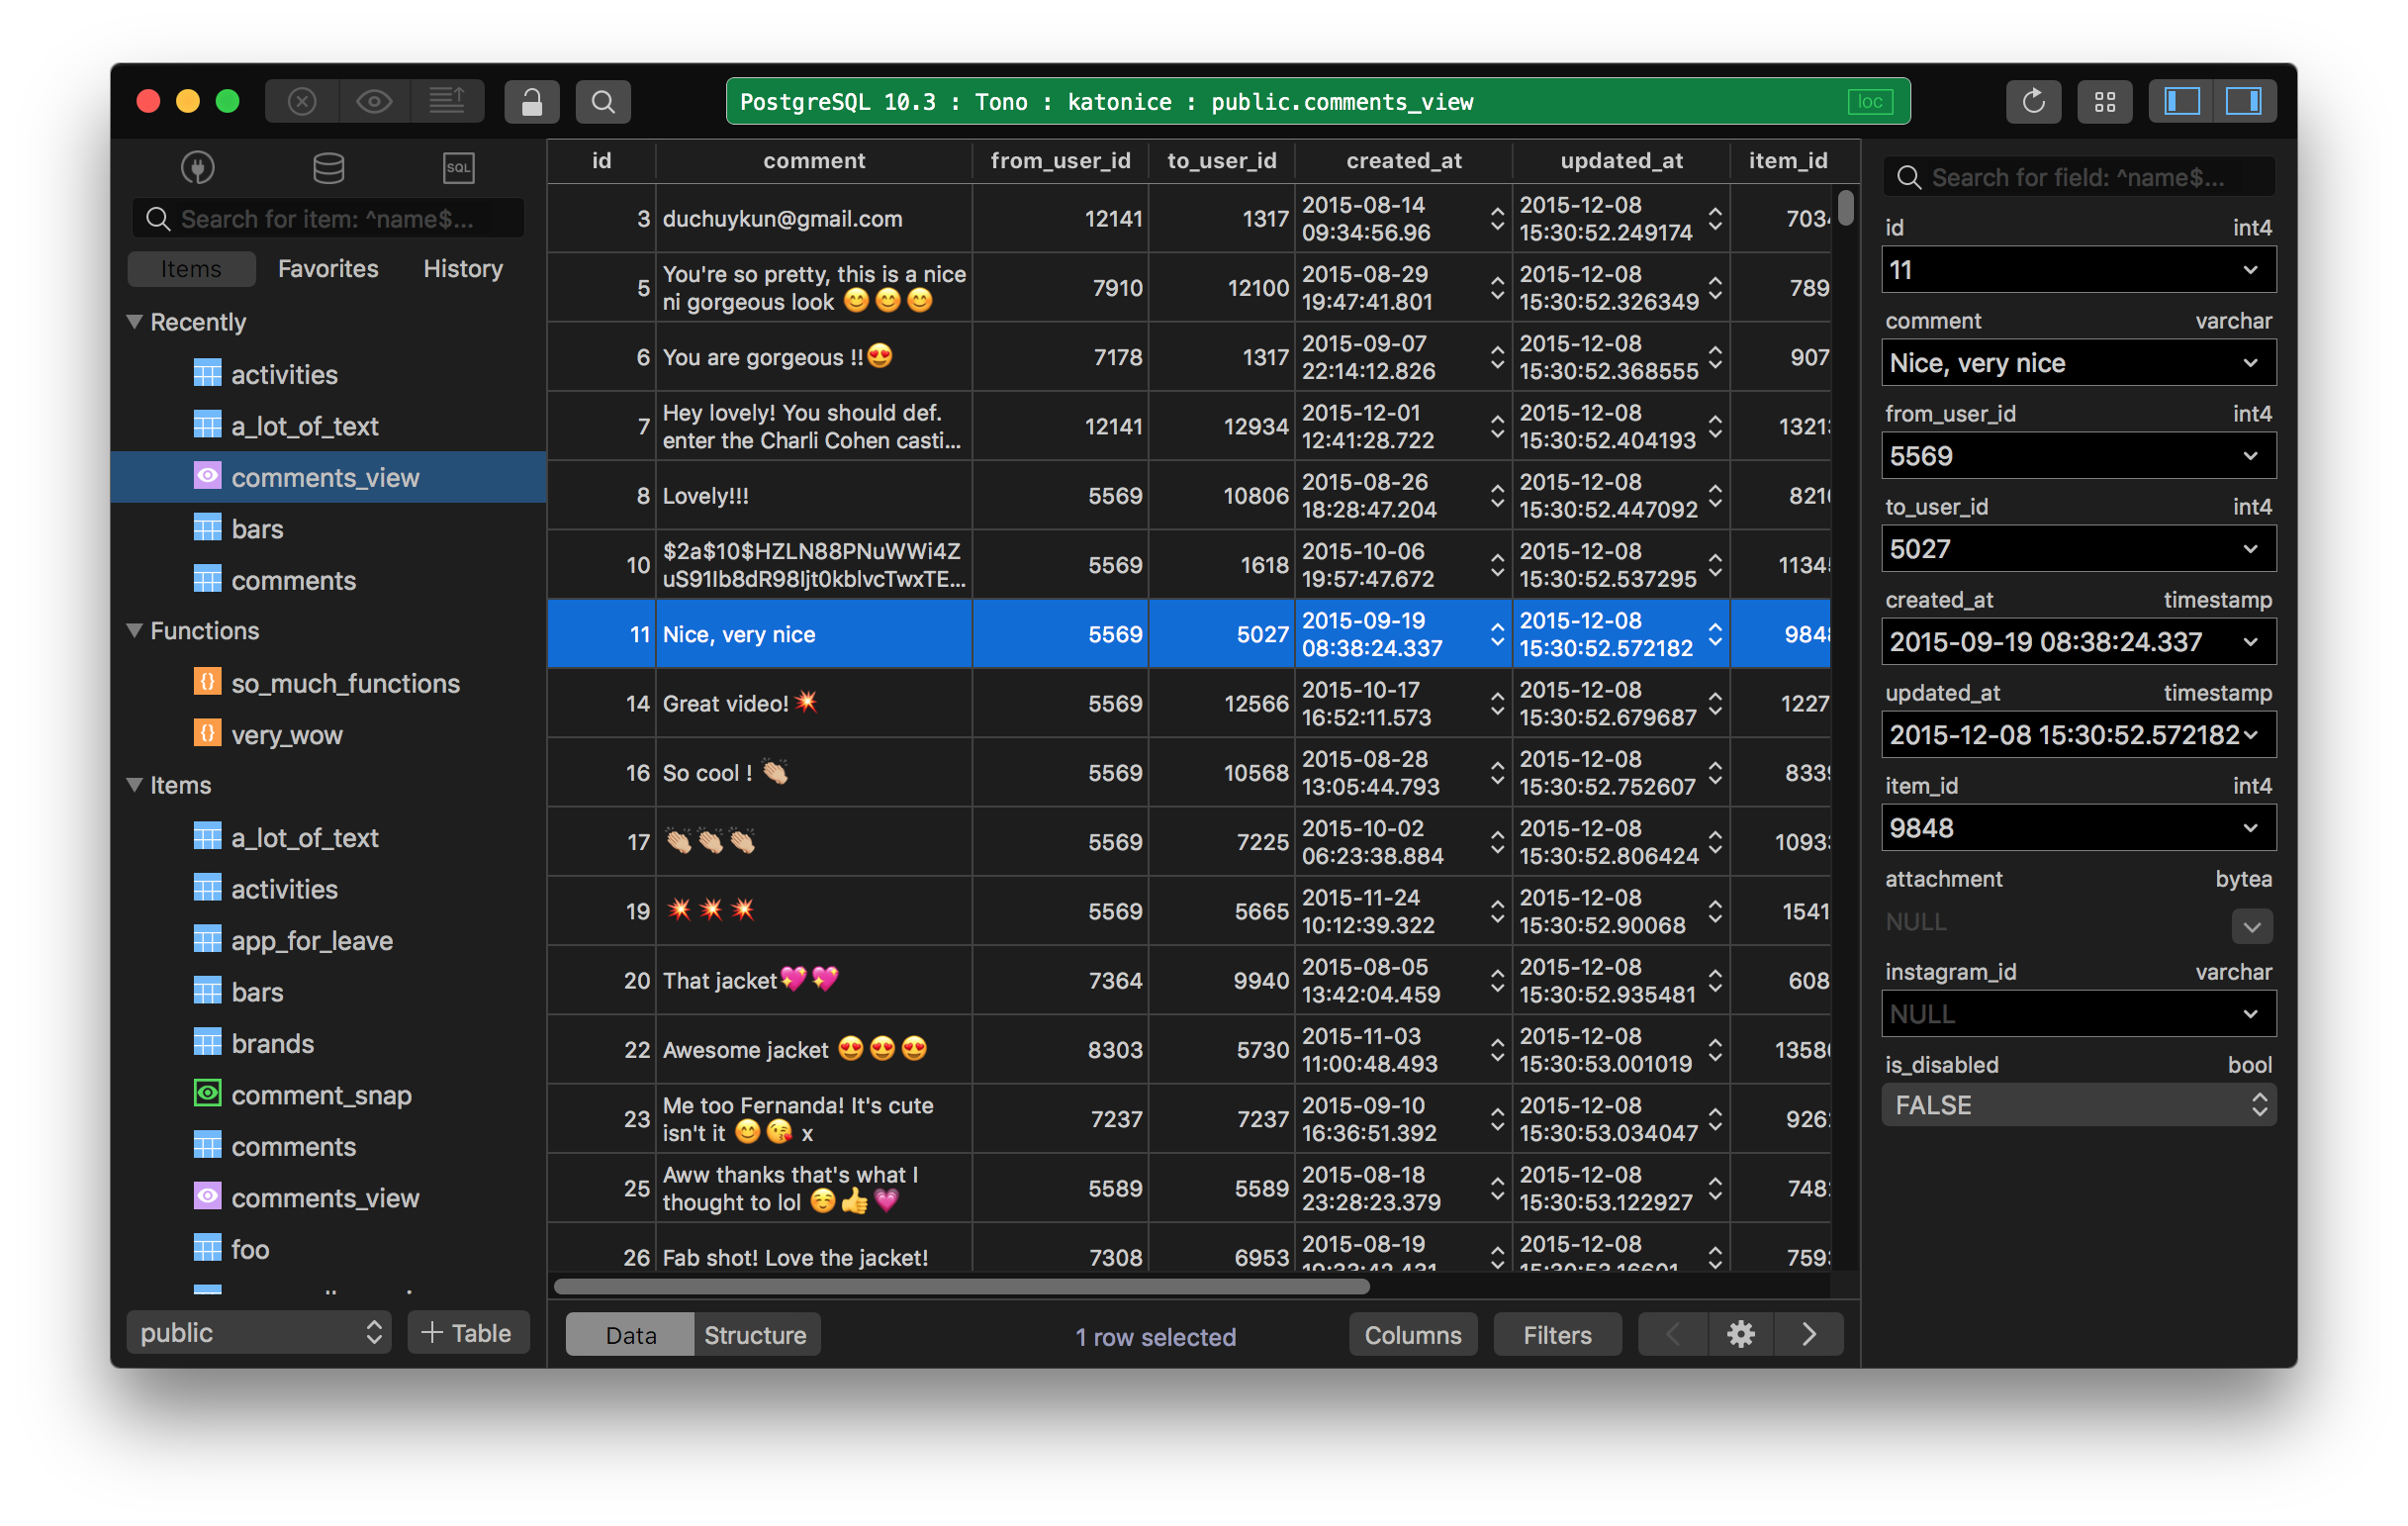
Task: Click the Filters button at bottom bar
Action: [1553, 1333]
